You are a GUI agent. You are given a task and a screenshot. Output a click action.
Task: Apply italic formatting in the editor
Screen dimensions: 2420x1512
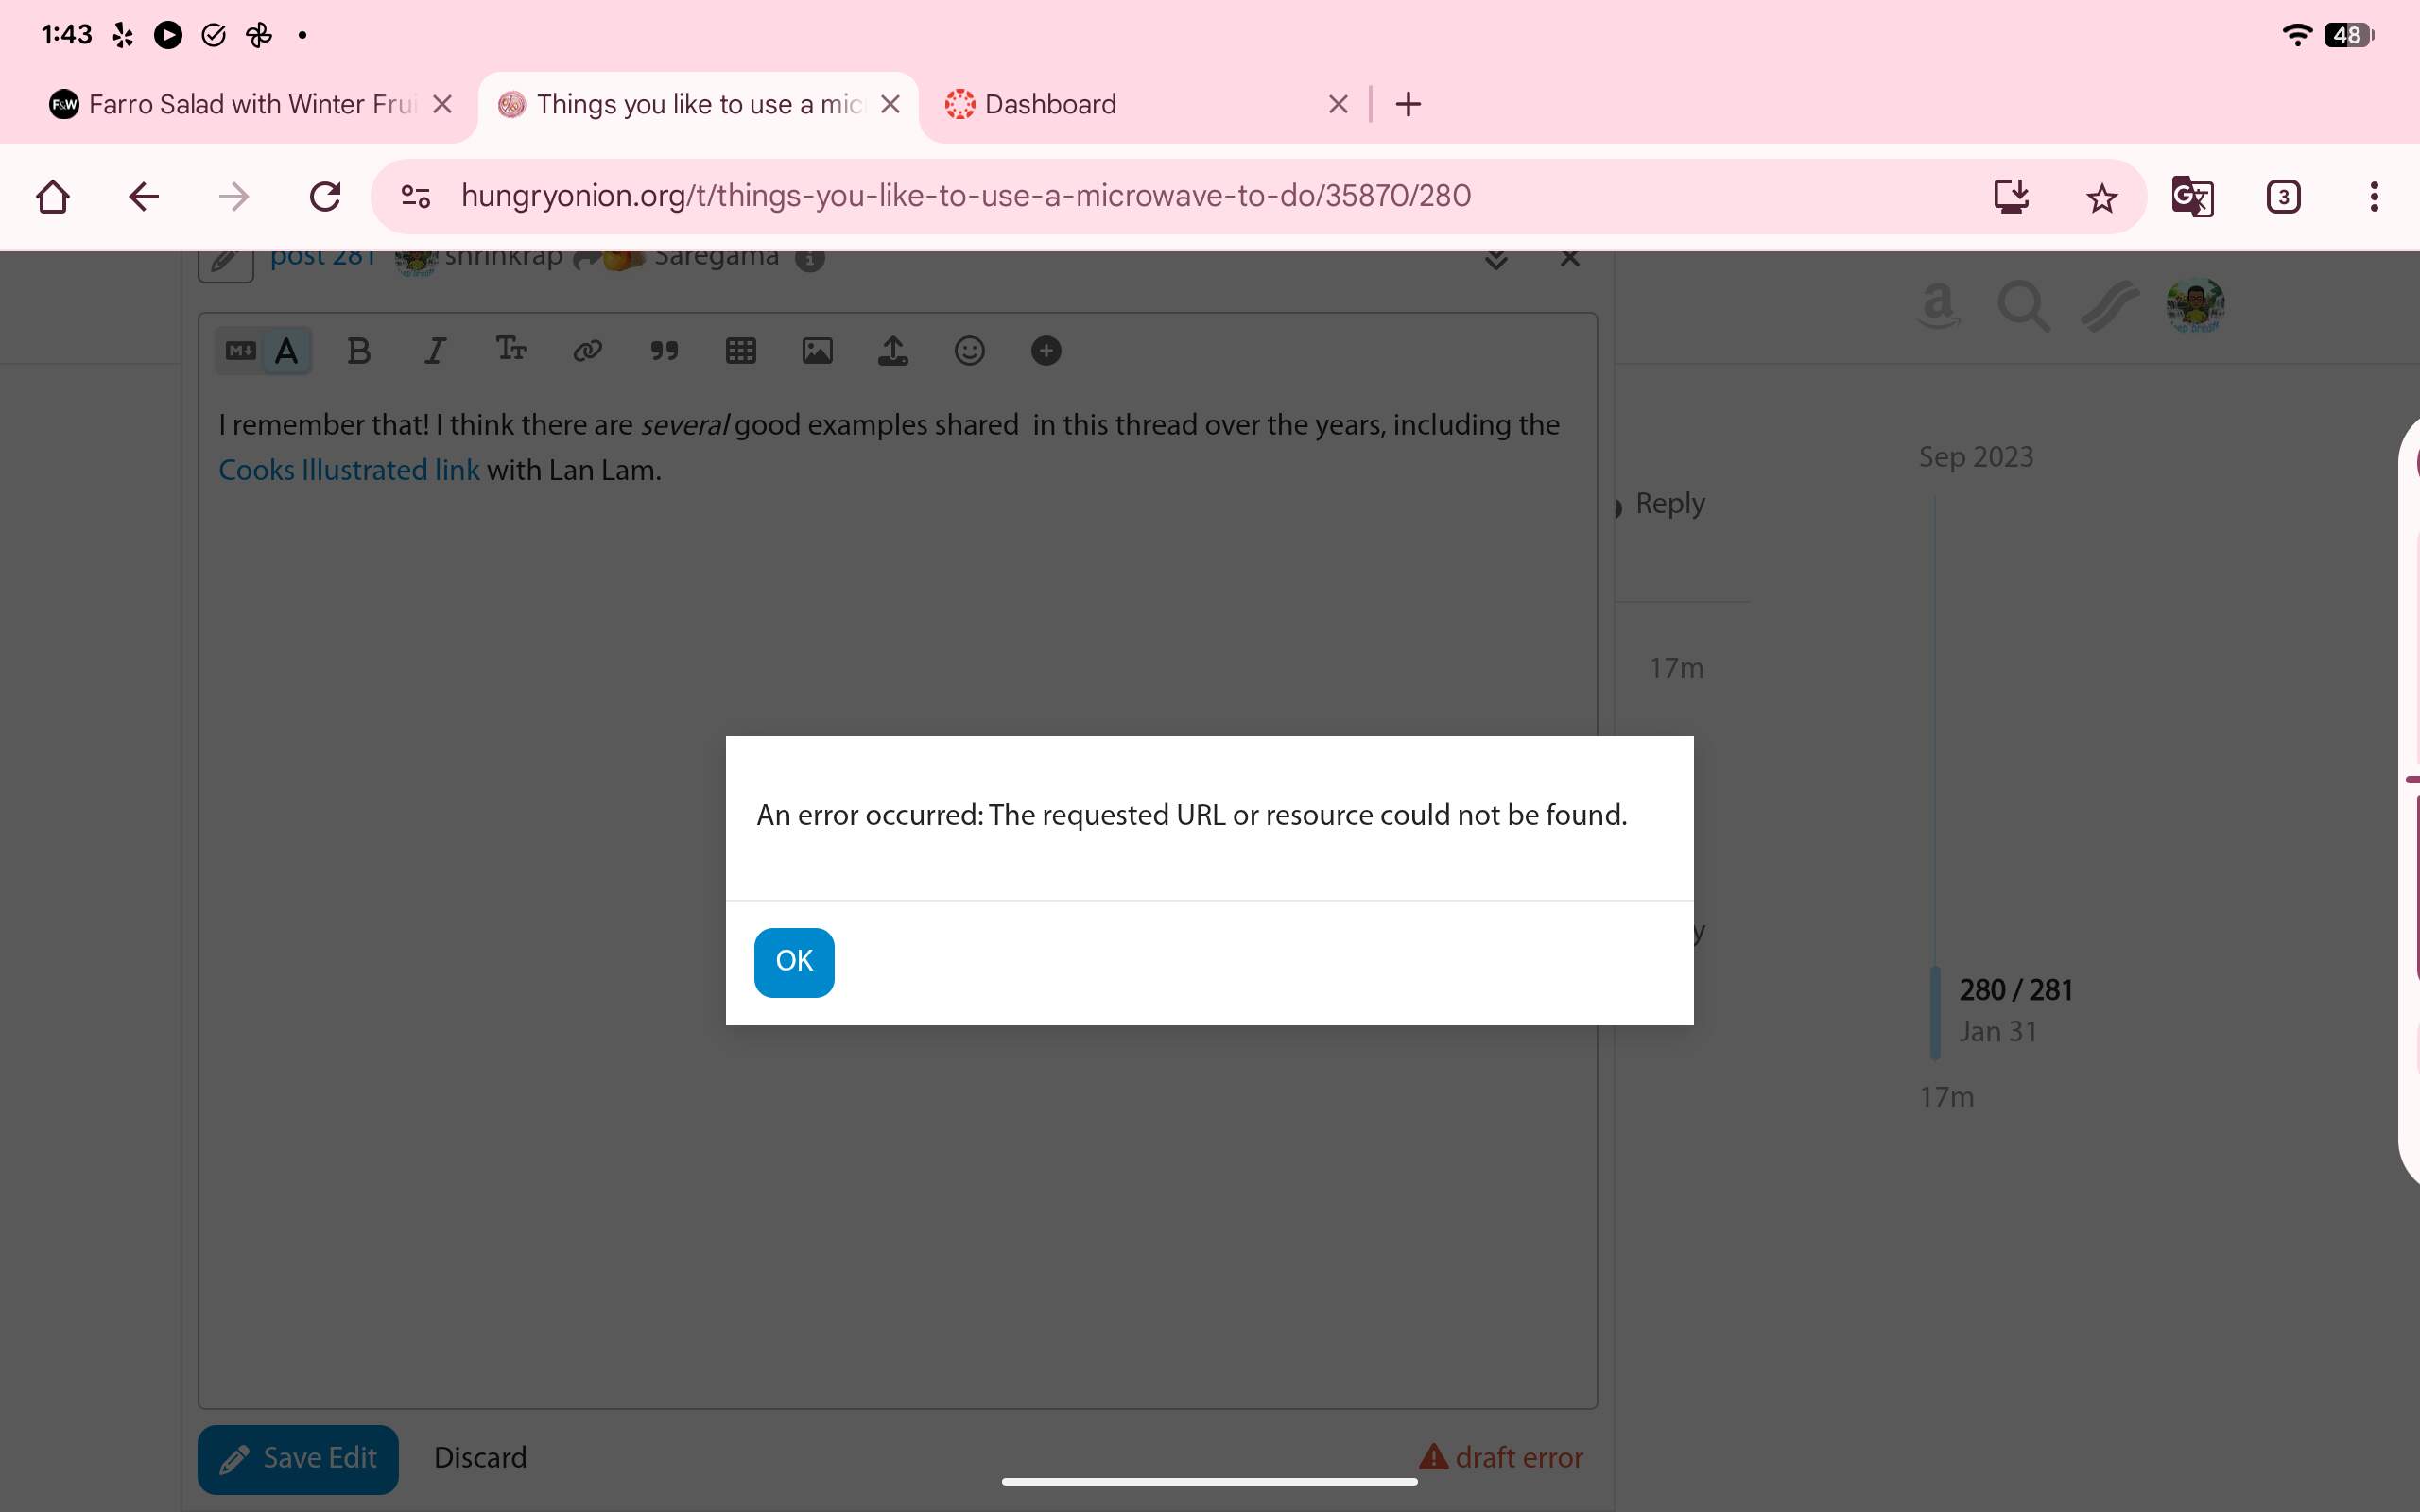(434, 351)
